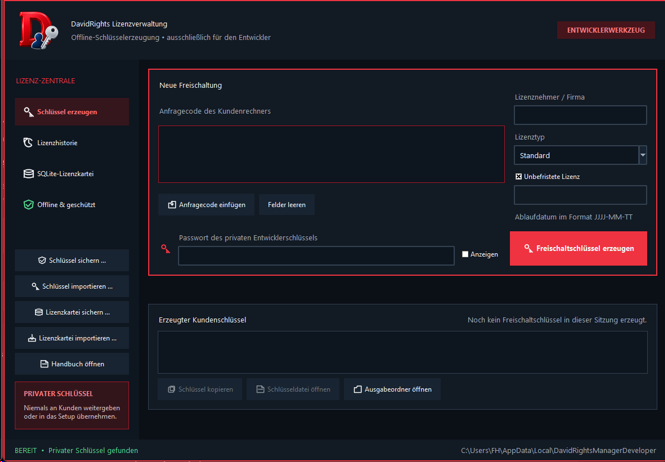The width and height of the screenshot is (665, 462).
Task: Click the DavidRights red D logo
Action: click(39, 31)
